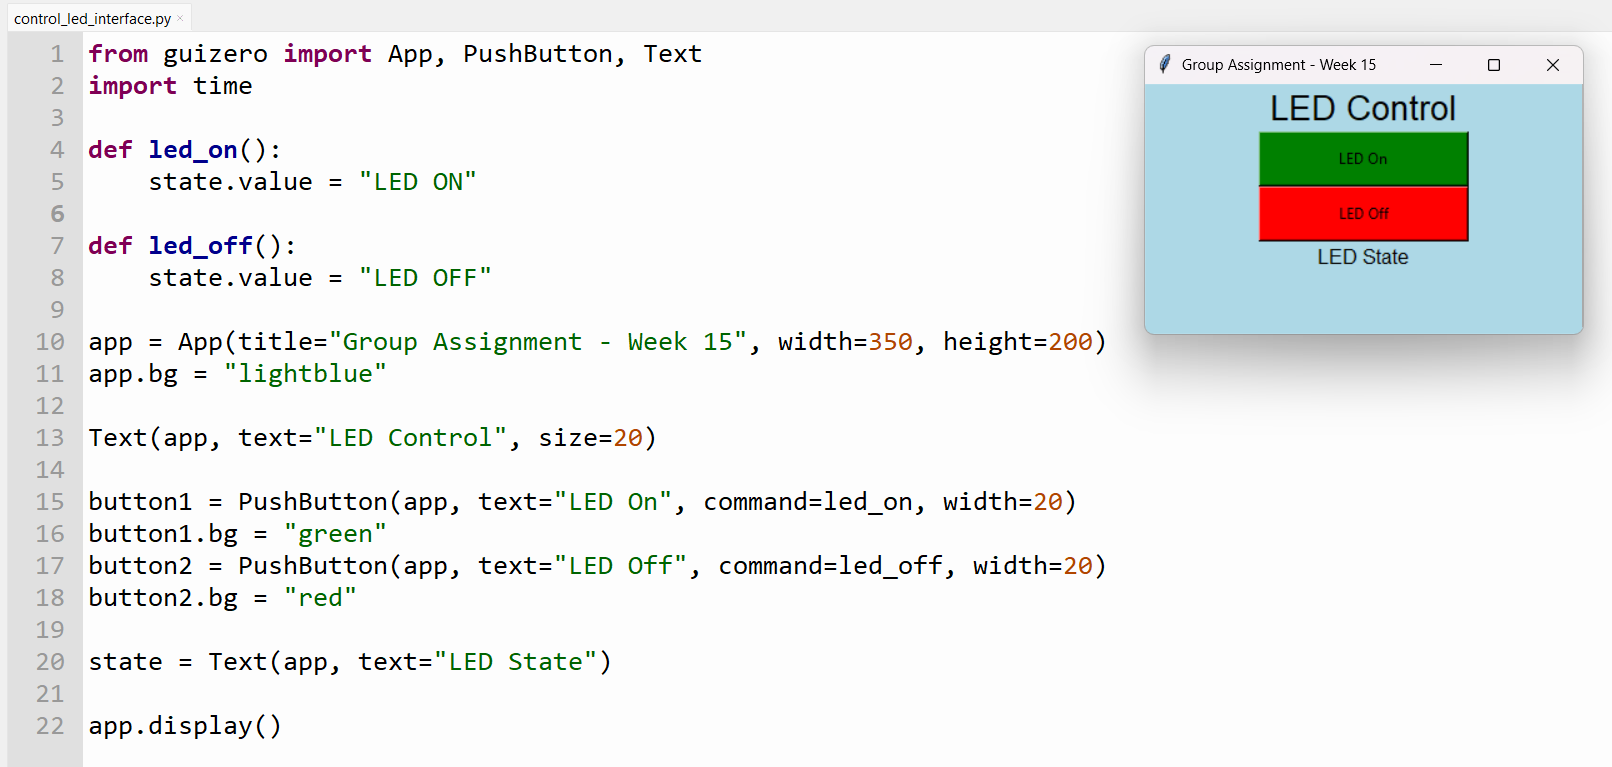The height and width of the screenshot is (767, 1612).
Task: Click the LED State label text
Action: click(x=1363, y=257)
